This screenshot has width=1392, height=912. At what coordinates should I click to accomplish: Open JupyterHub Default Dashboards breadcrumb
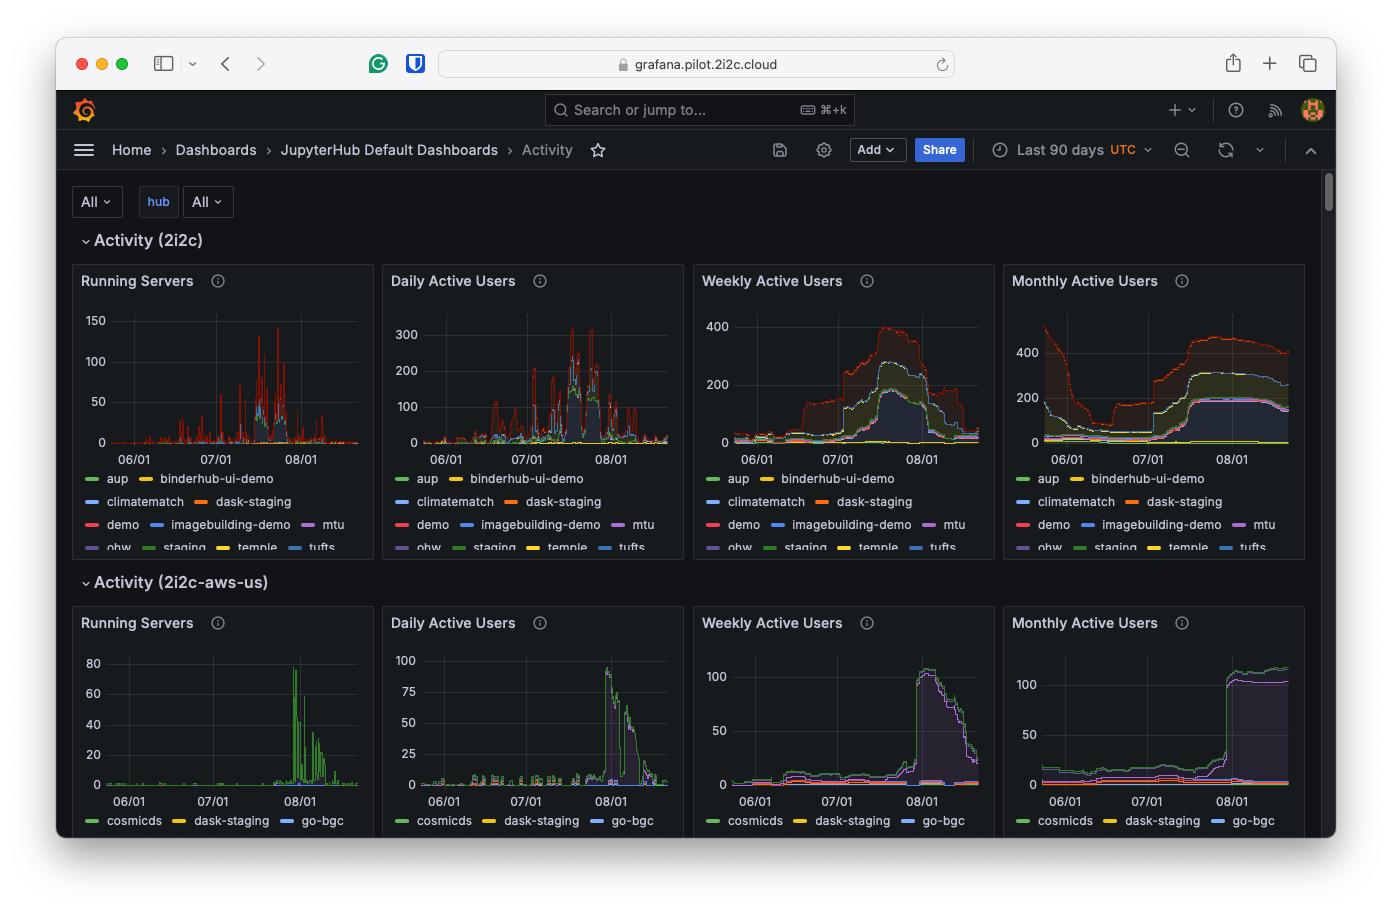389,150
